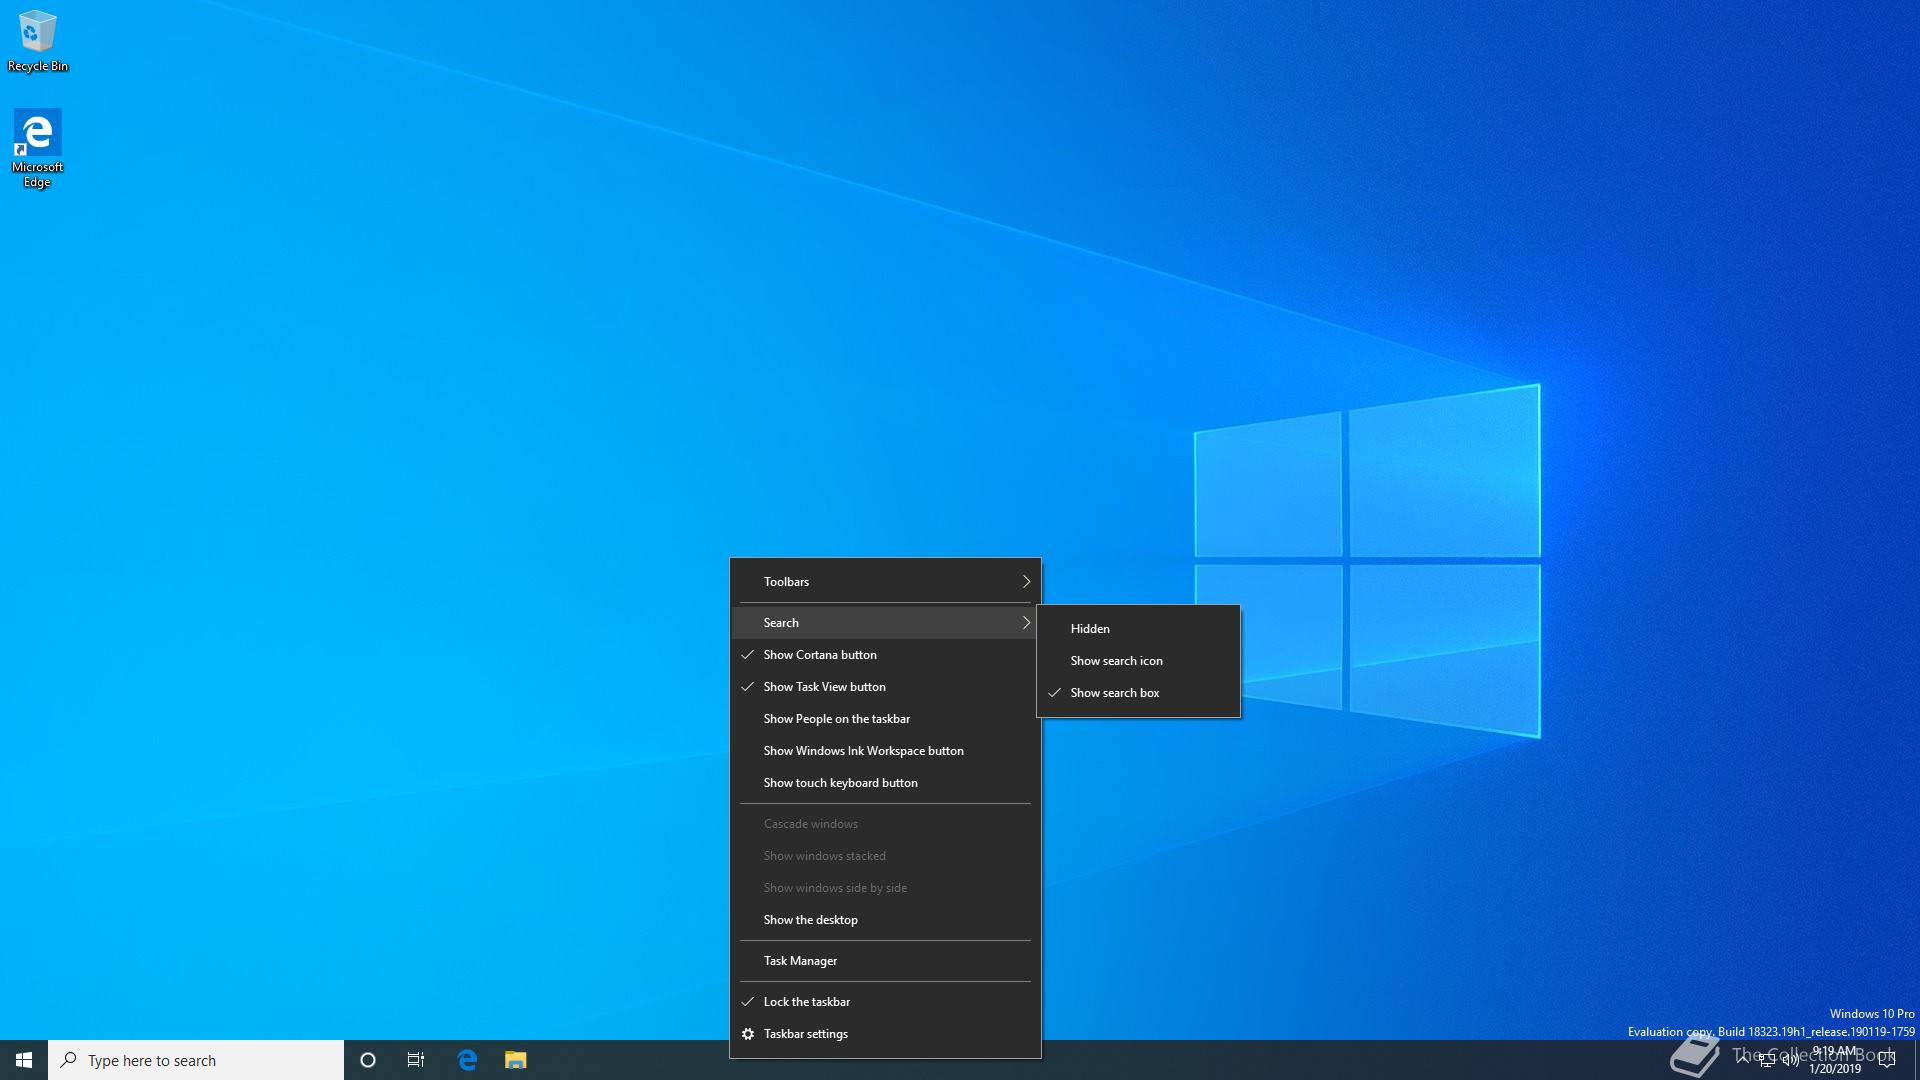This screenshot has width=1920, height=1080.
Task: Select Hidden in Search submenu
Action: pyautogui.click(x=1138, y=629)
